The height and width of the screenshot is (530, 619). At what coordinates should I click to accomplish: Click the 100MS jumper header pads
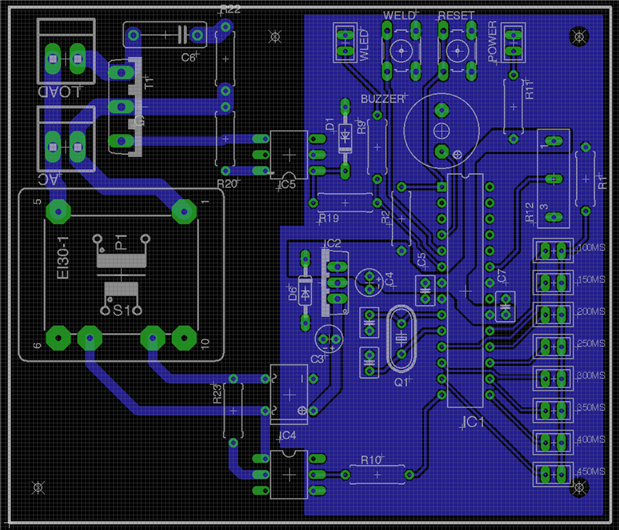point(553,250)
